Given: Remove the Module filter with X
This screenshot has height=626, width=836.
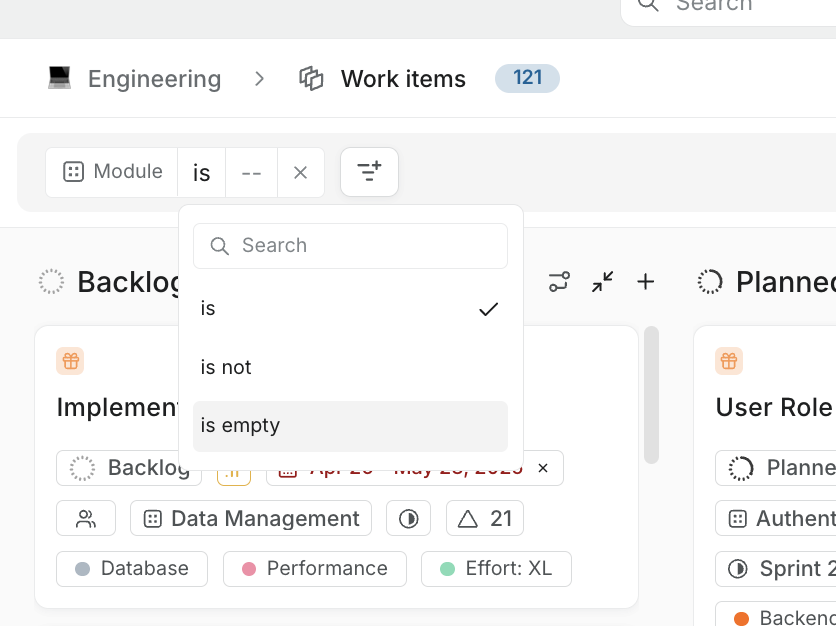Looking at the screenshot, I should pos(300,173).
